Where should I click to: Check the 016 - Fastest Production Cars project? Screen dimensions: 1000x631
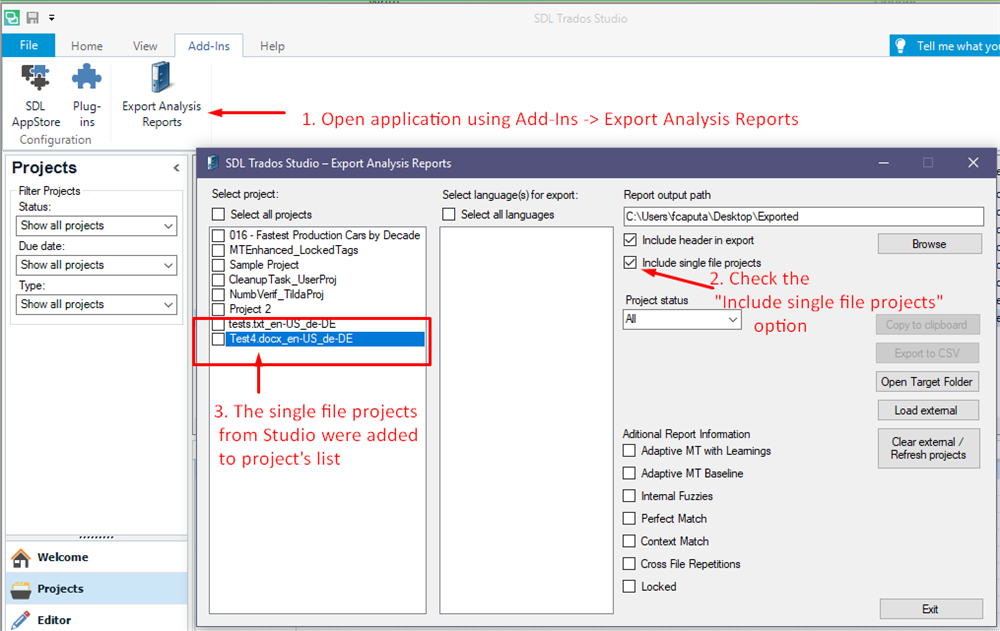click(x=218, y=235)
